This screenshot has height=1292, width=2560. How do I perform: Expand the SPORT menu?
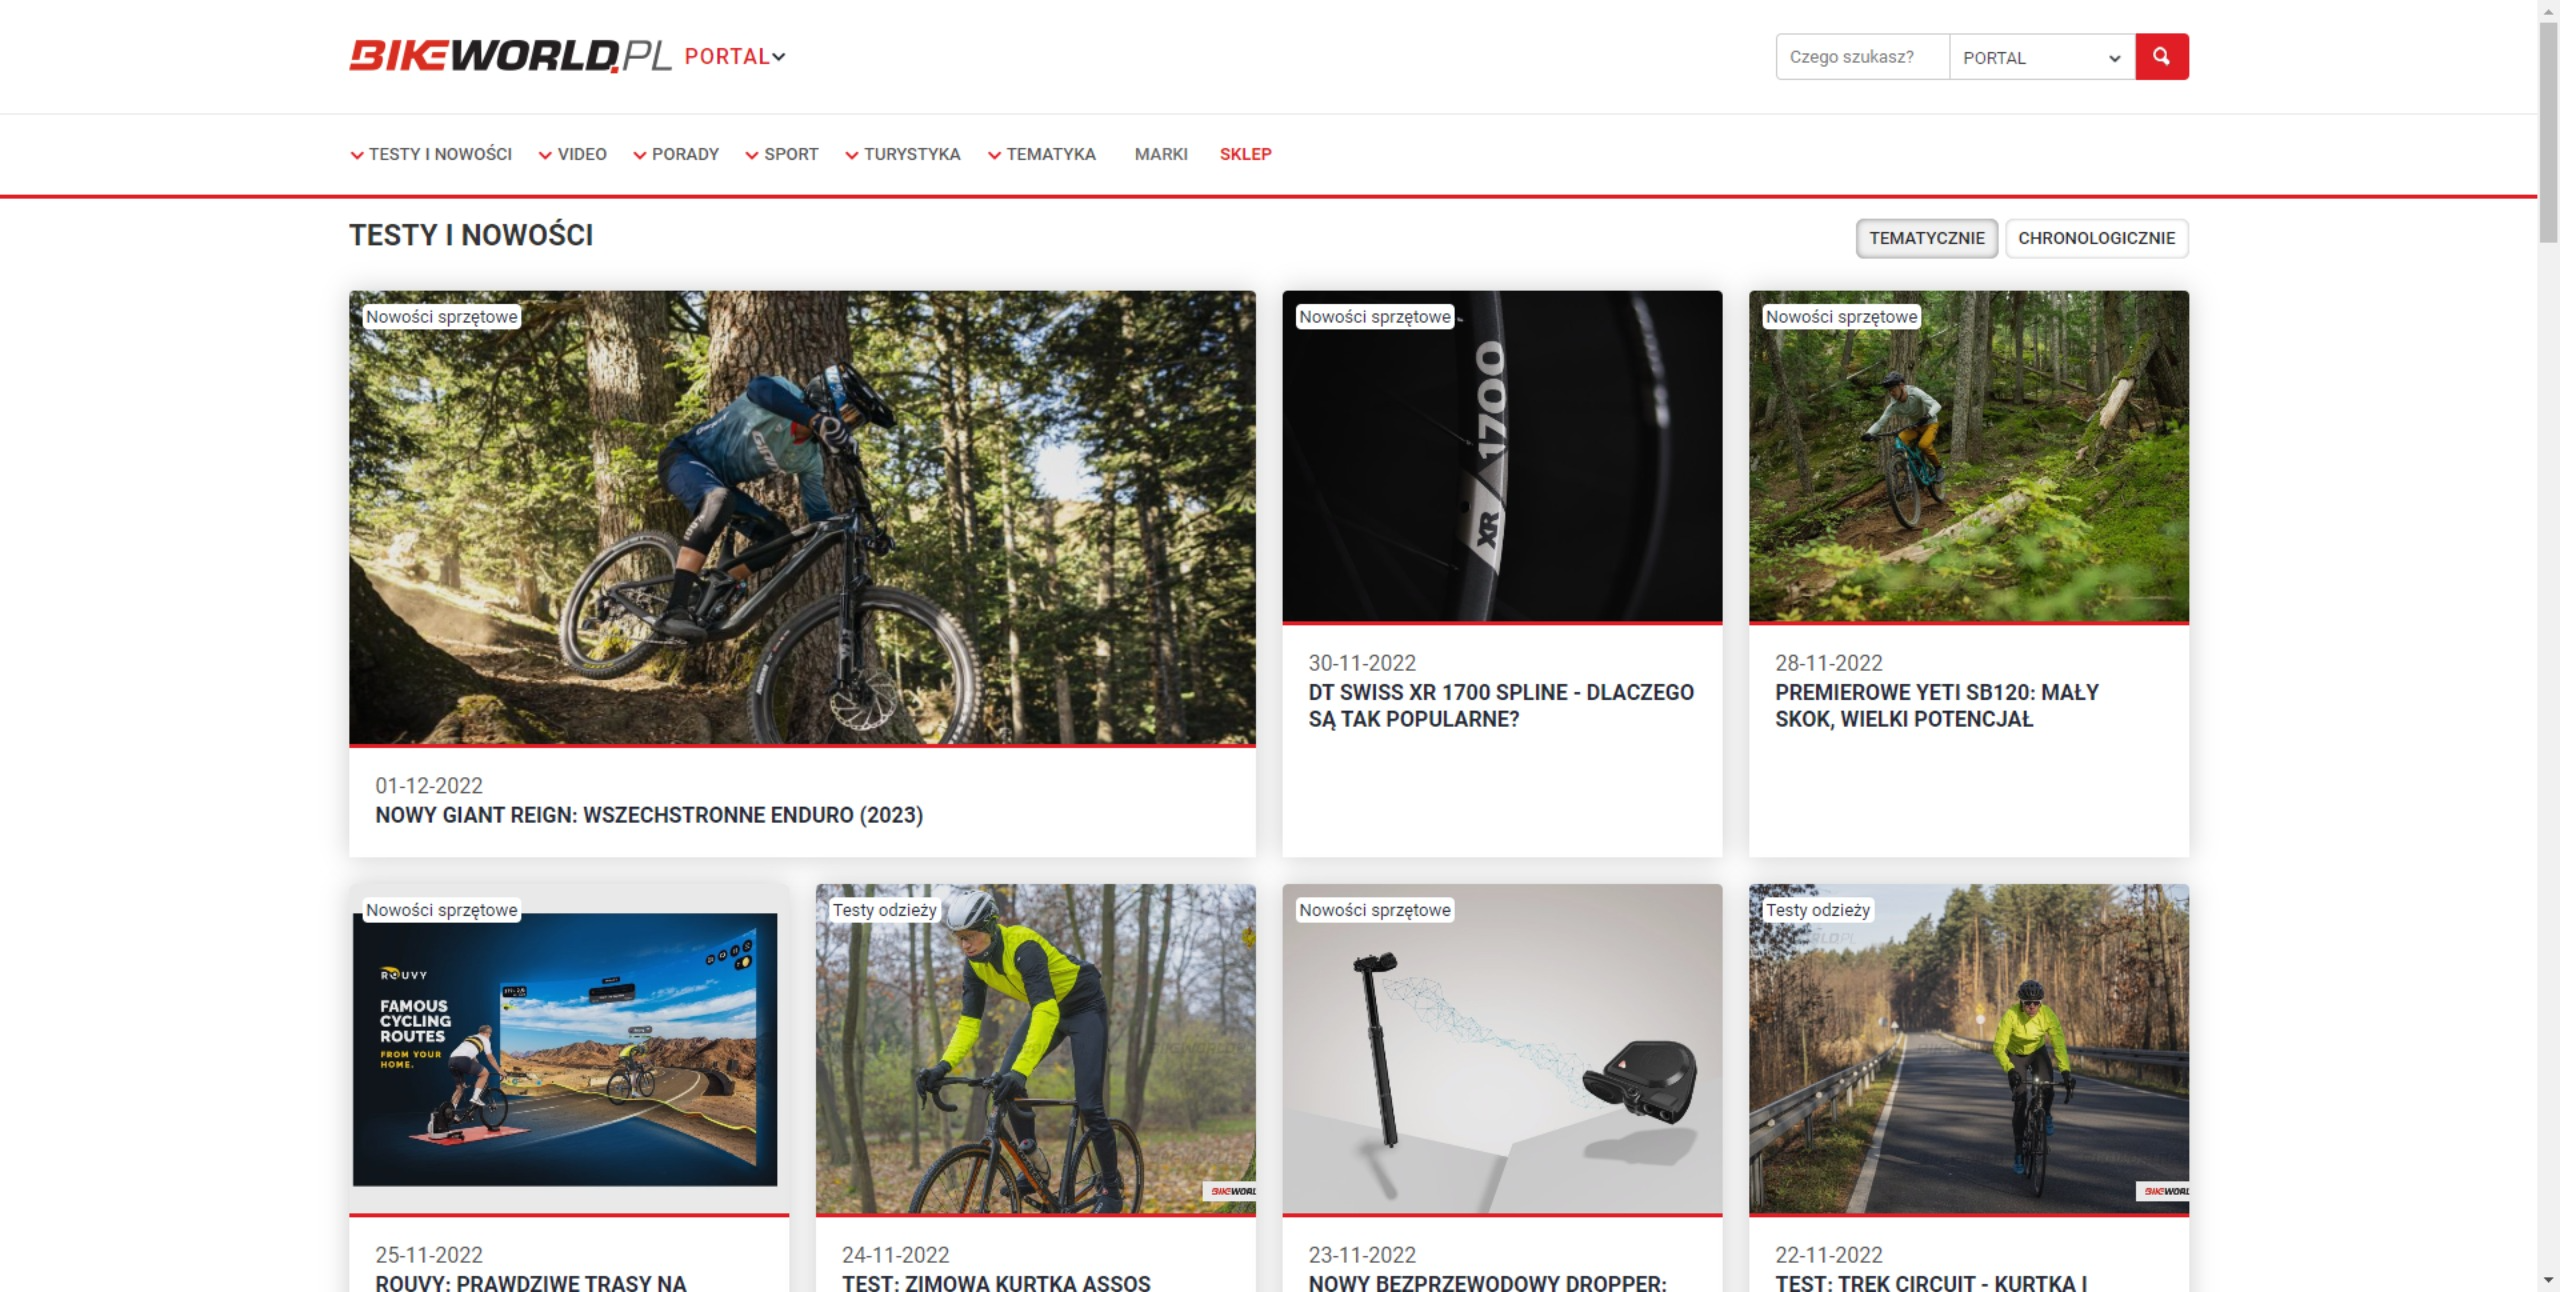(782, 154)
